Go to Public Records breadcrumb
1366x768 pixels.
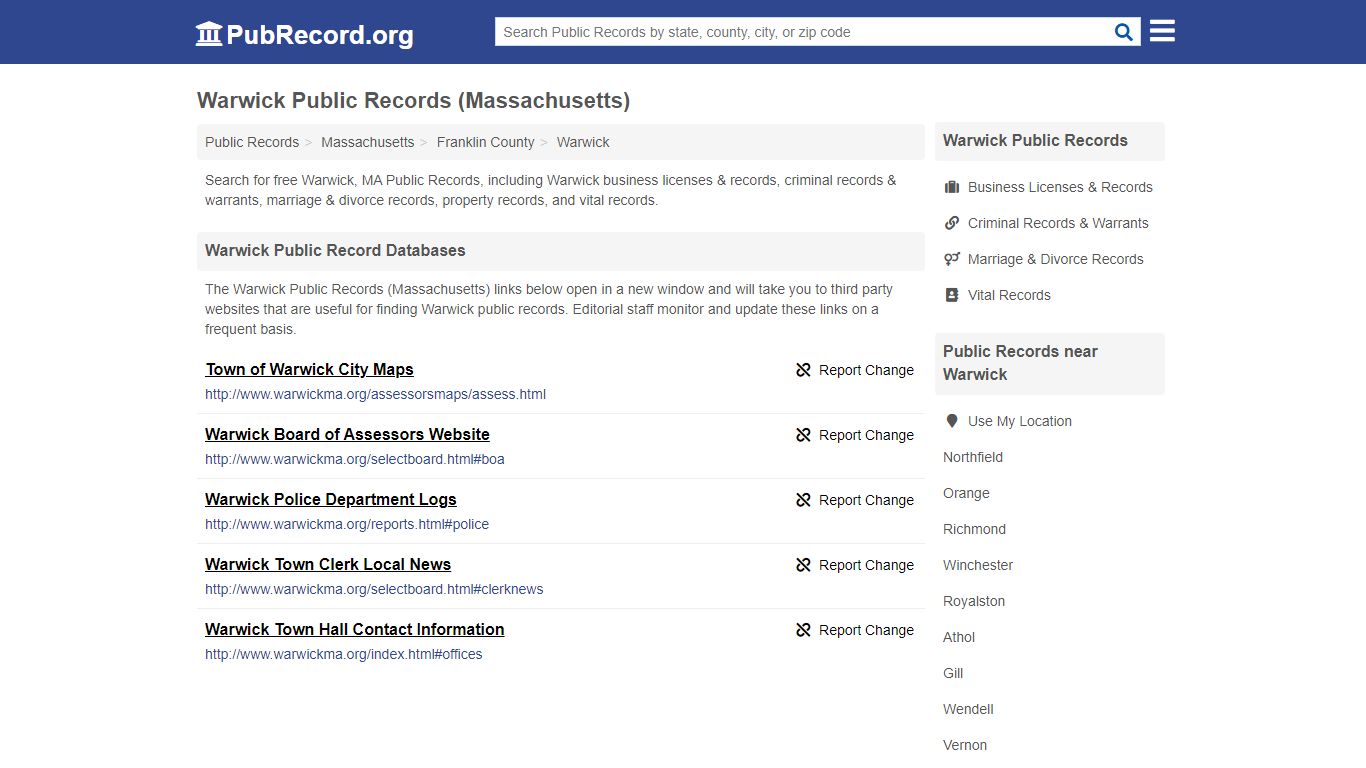tap(252, 142)
